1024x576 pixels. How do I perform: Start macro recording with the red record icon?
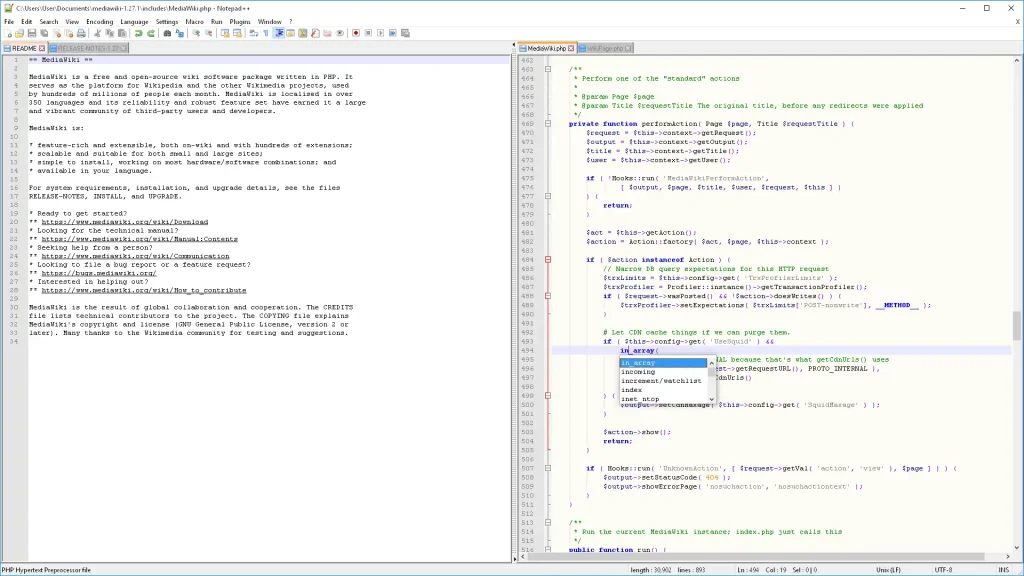click(356, 33)
